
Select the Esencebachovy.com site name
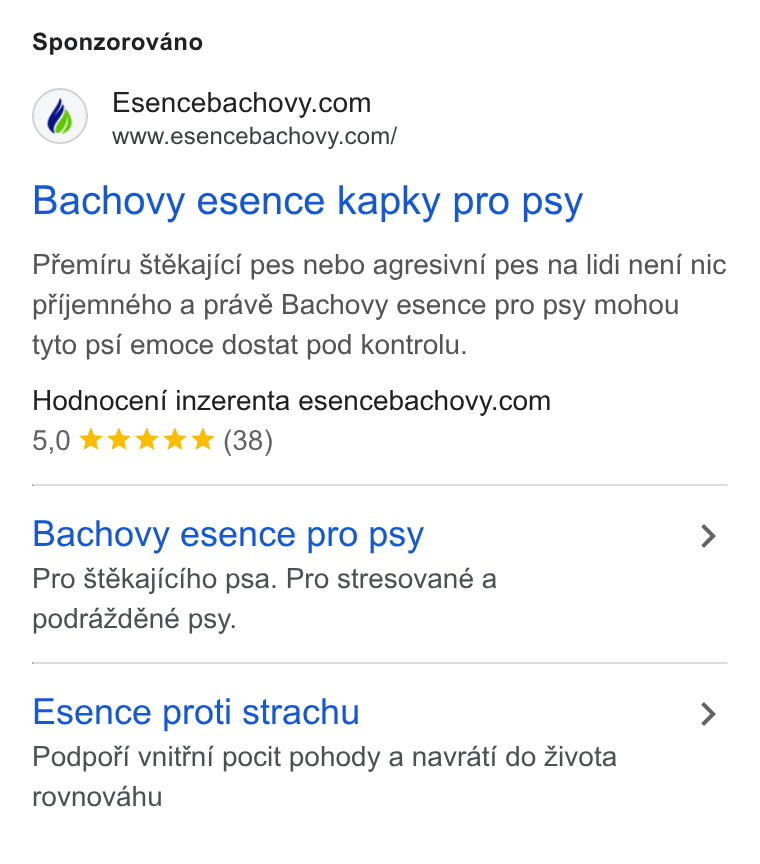point(241,103)
